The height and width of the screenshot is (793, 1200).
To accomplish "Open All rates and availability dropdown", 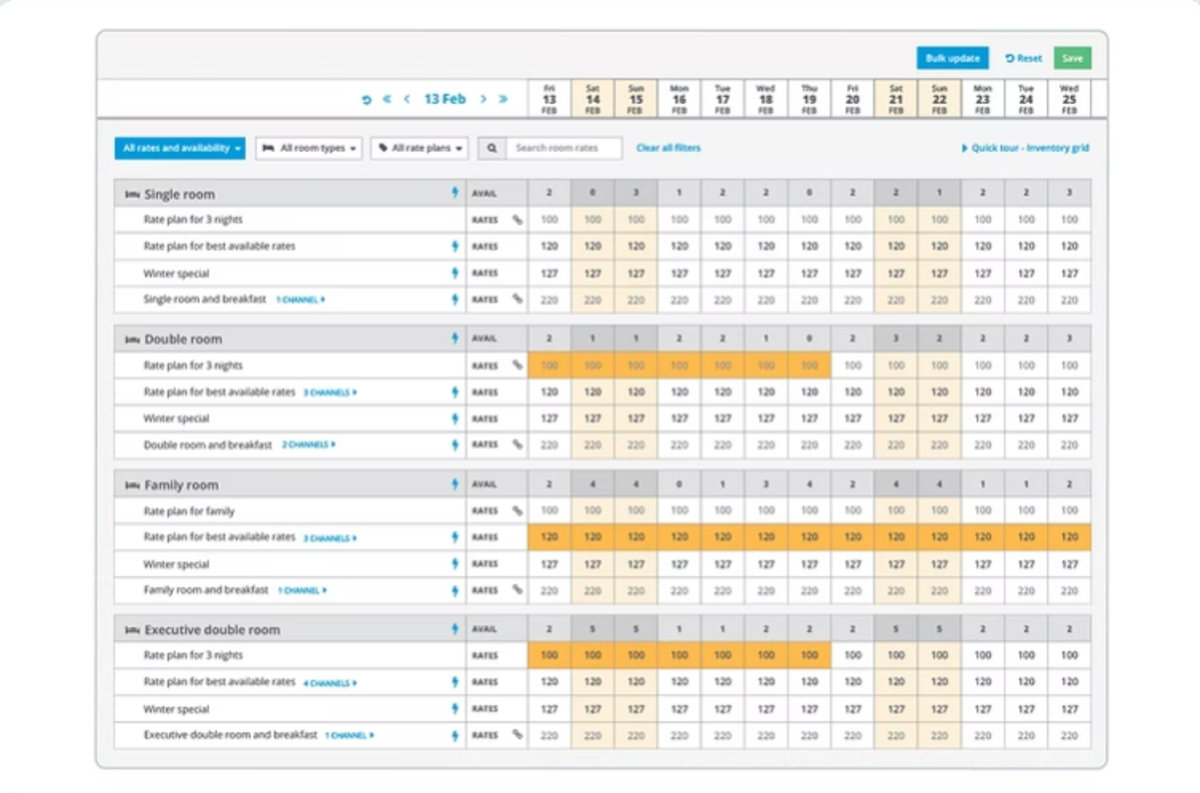I will click(x=179, y=148).
